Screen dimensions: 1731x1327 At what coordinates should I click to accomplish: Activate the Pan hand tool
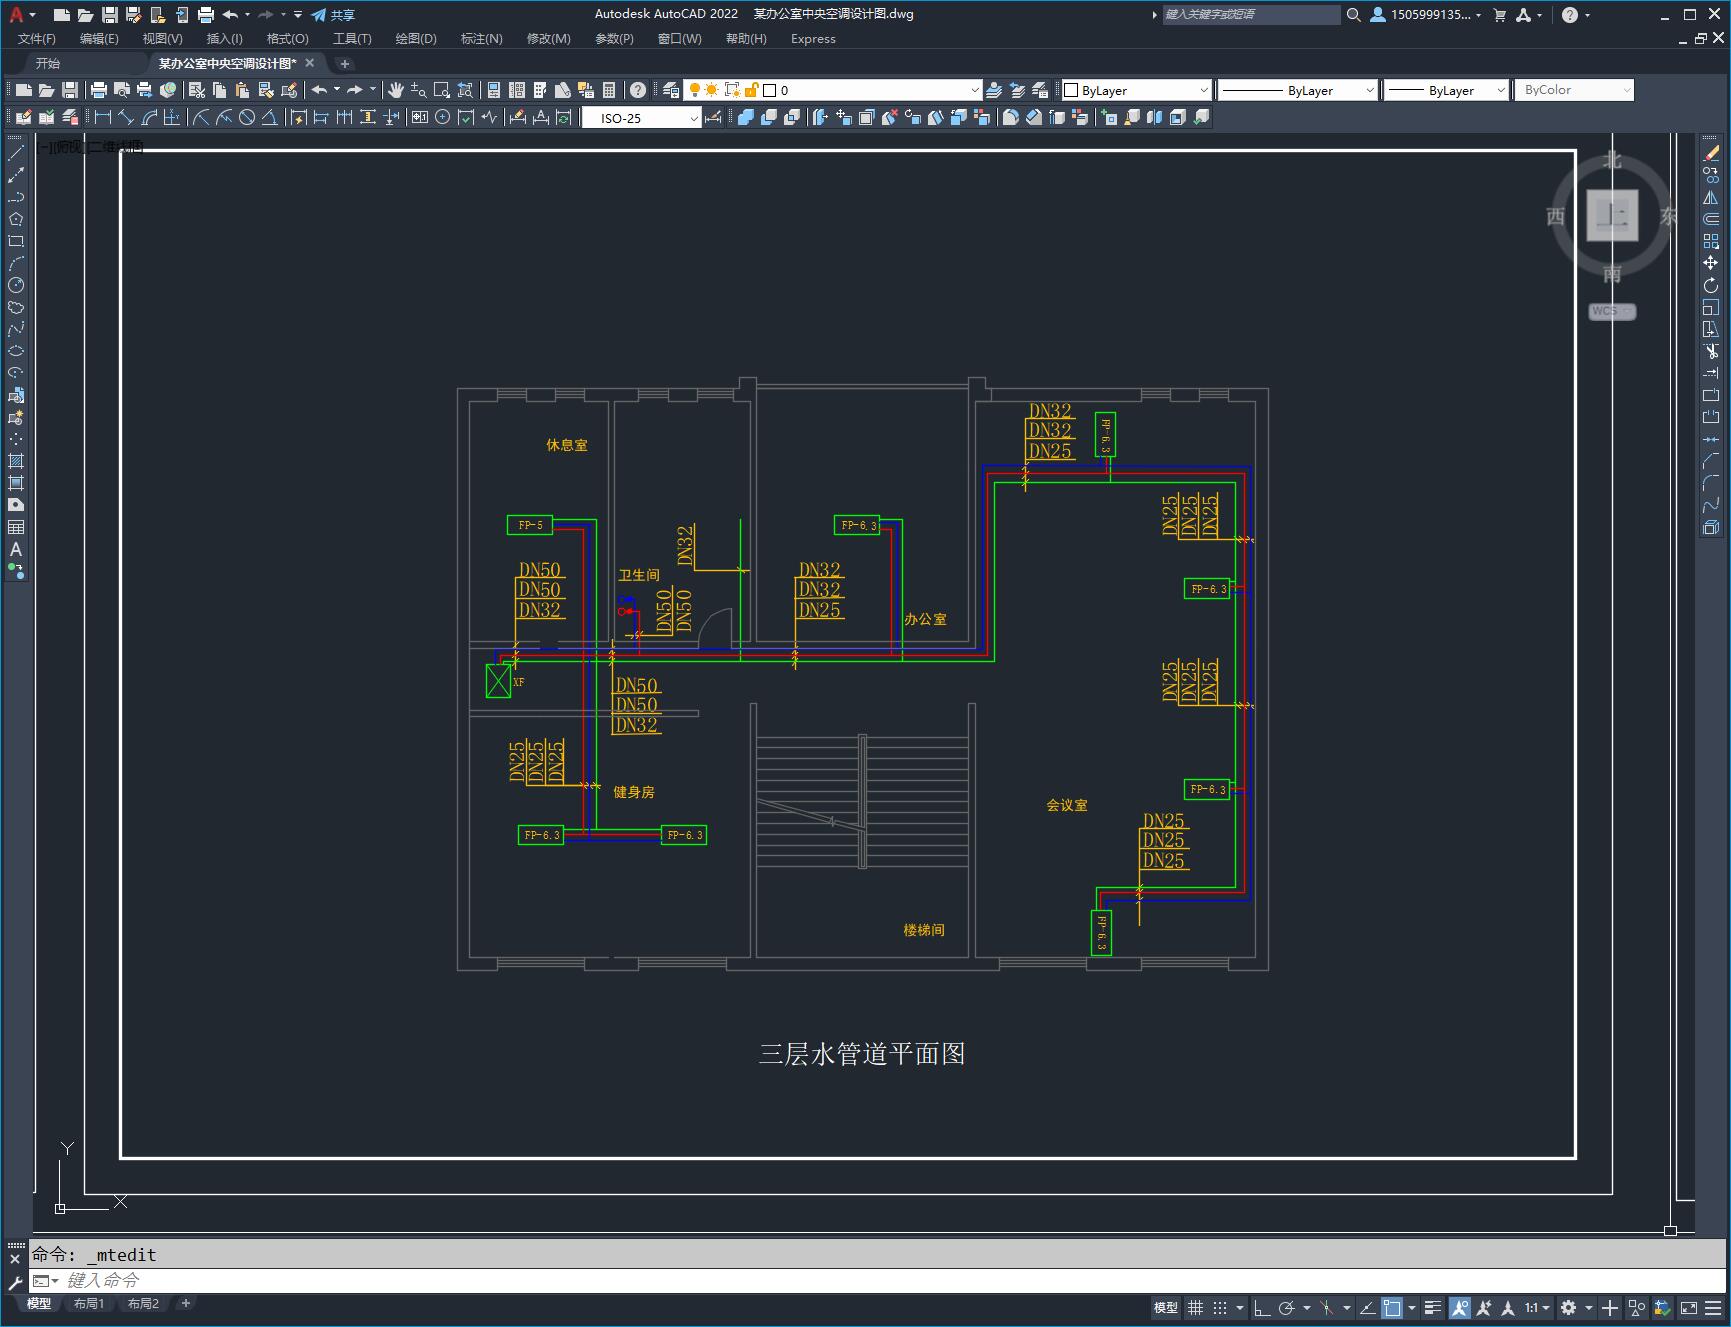click(x=396, y=90)
